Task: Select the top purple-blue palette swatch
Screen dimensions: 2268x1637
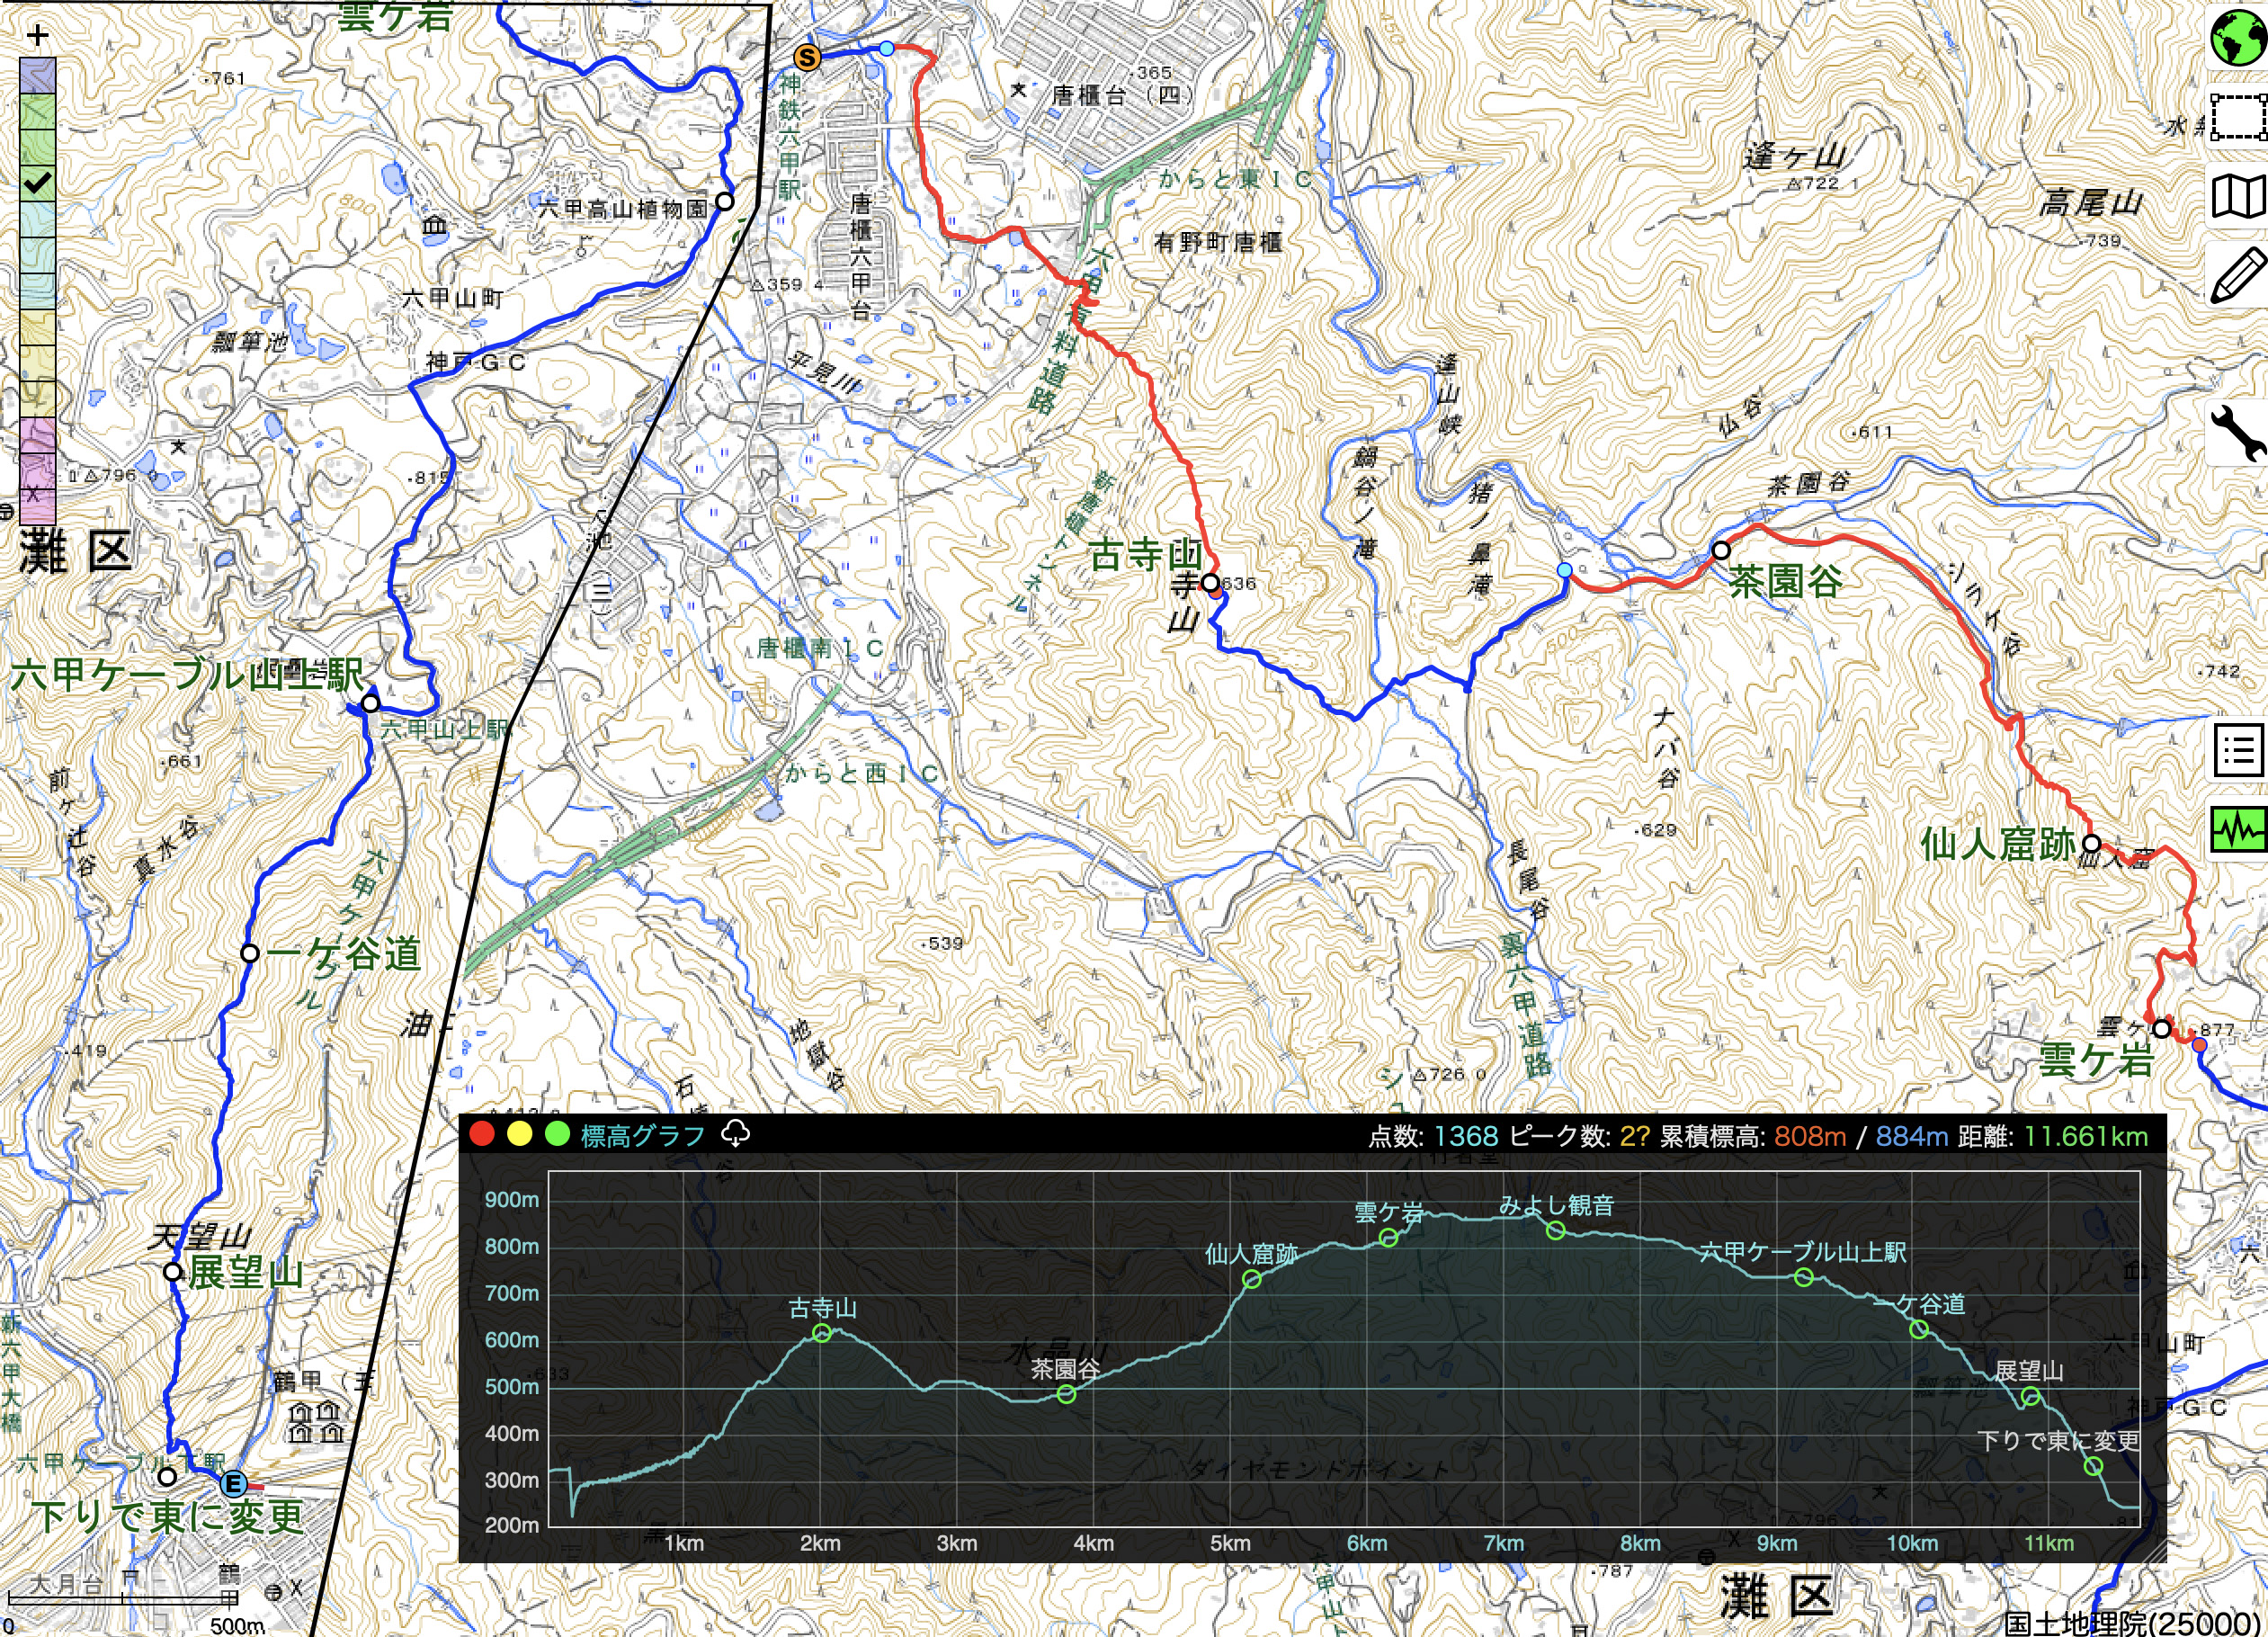Action: (x=38, y=76)
